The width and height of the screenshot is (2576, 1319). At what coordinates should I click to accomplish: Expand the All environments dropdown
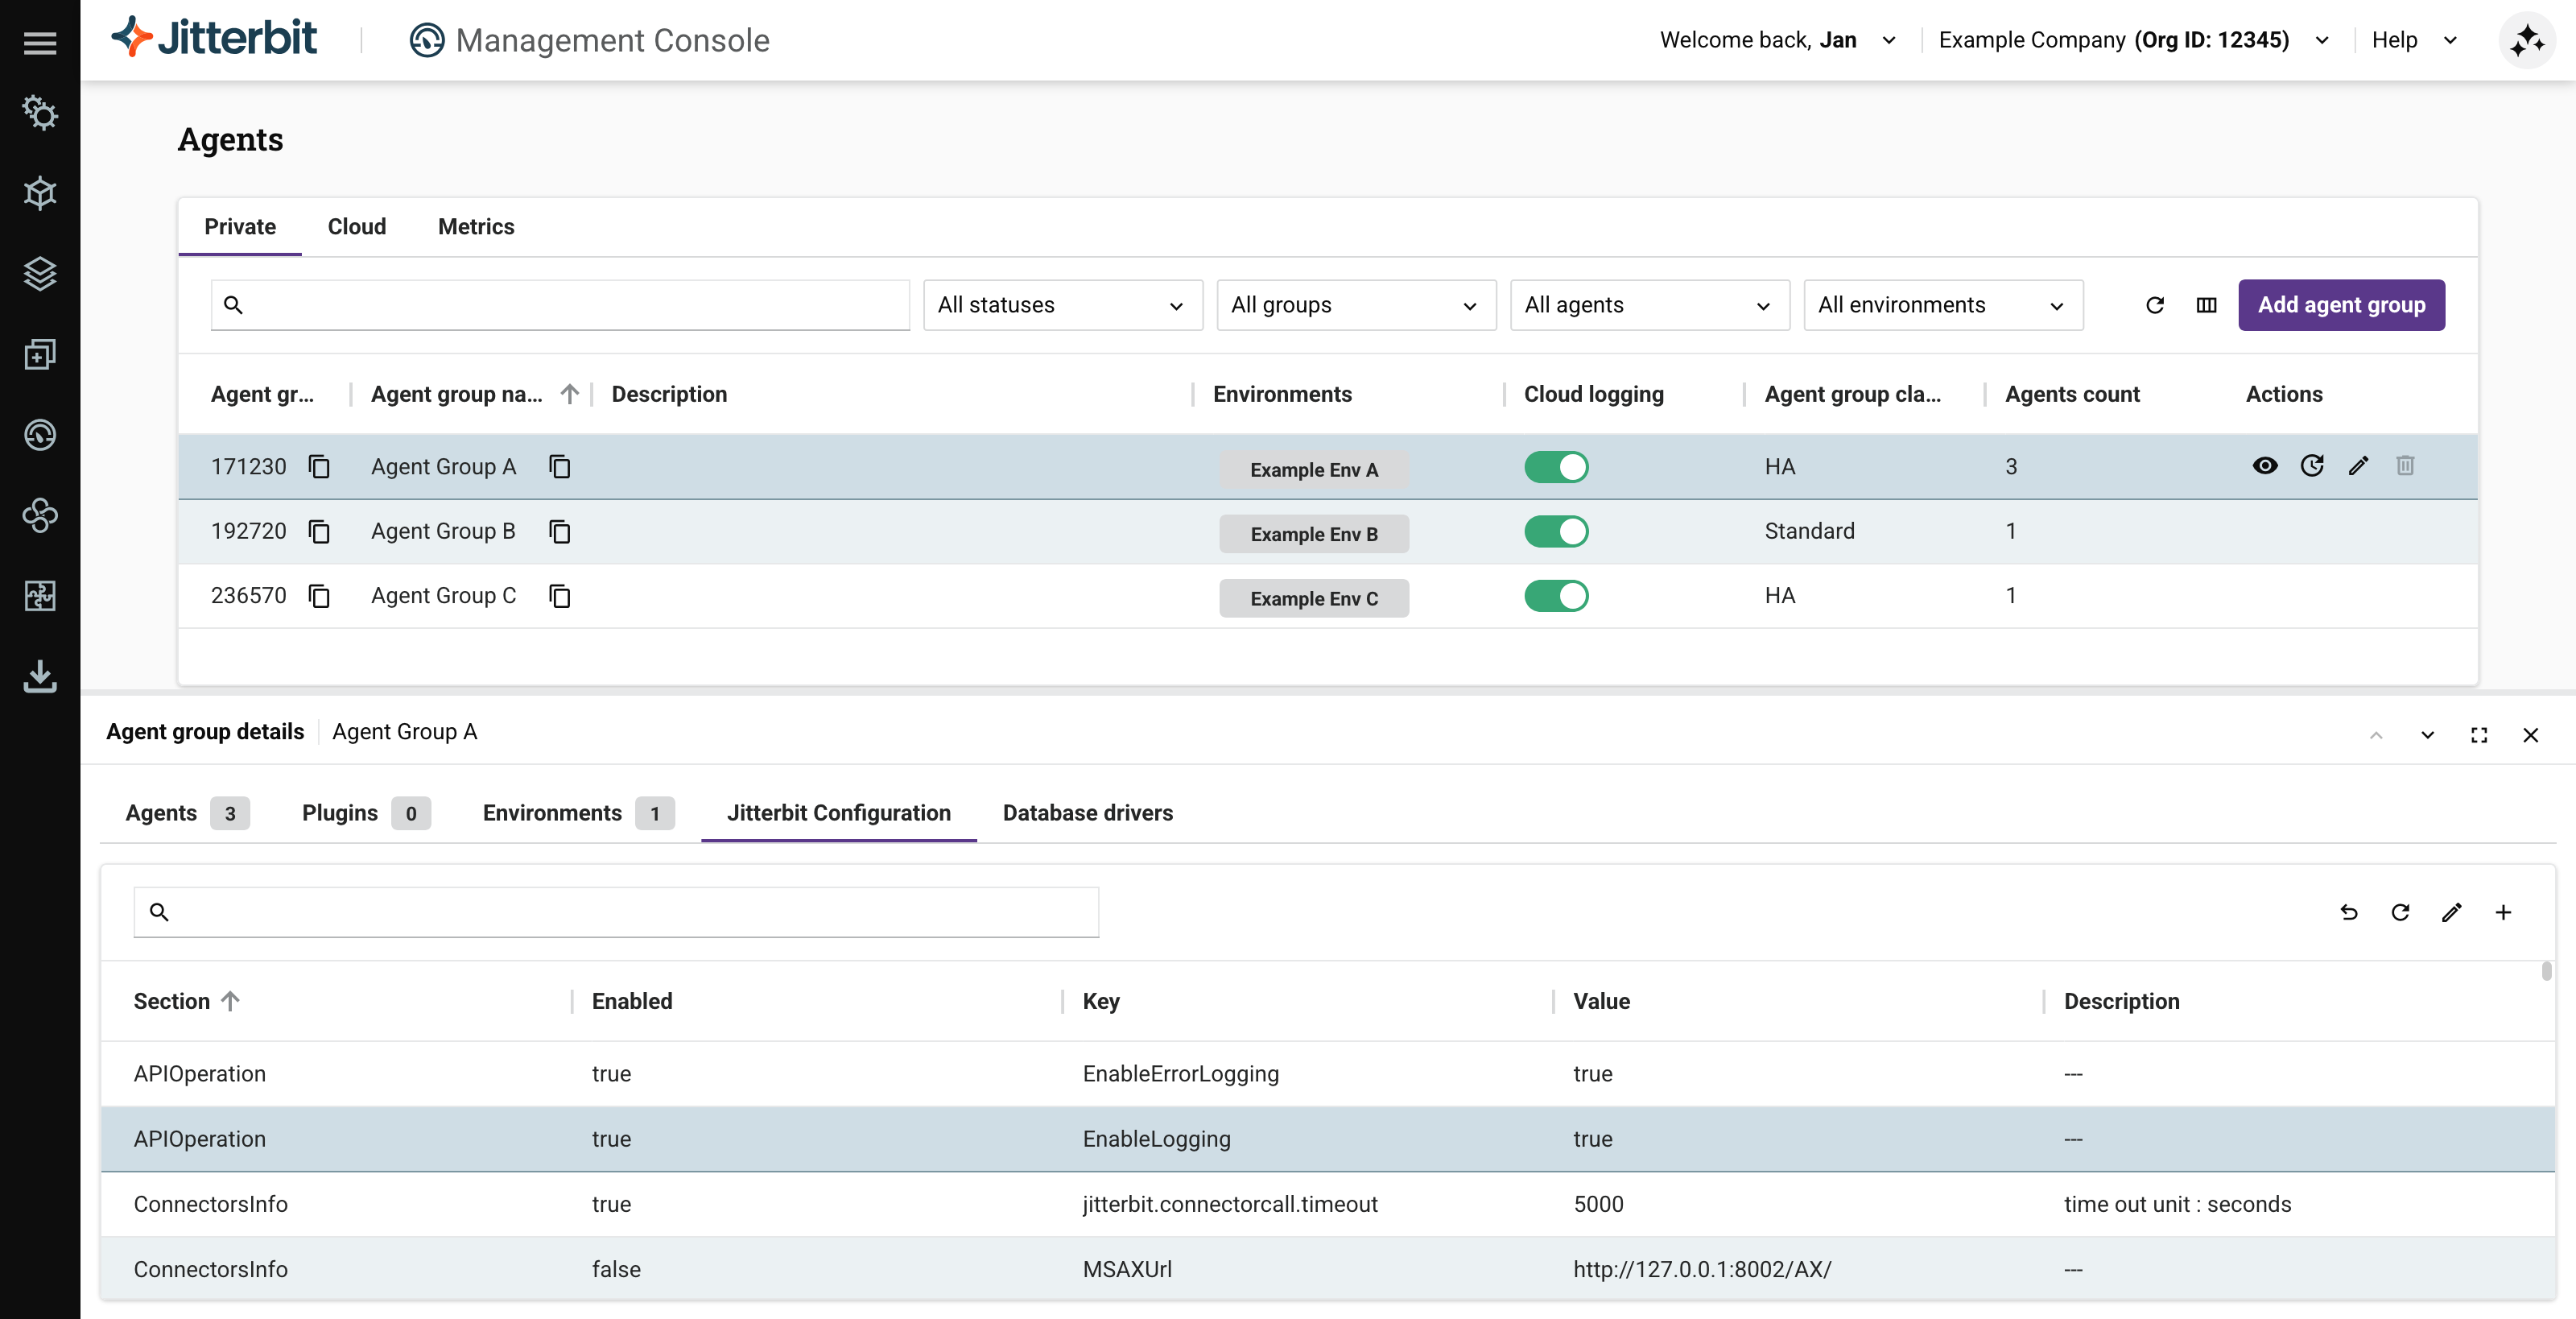pos(1940,305)
